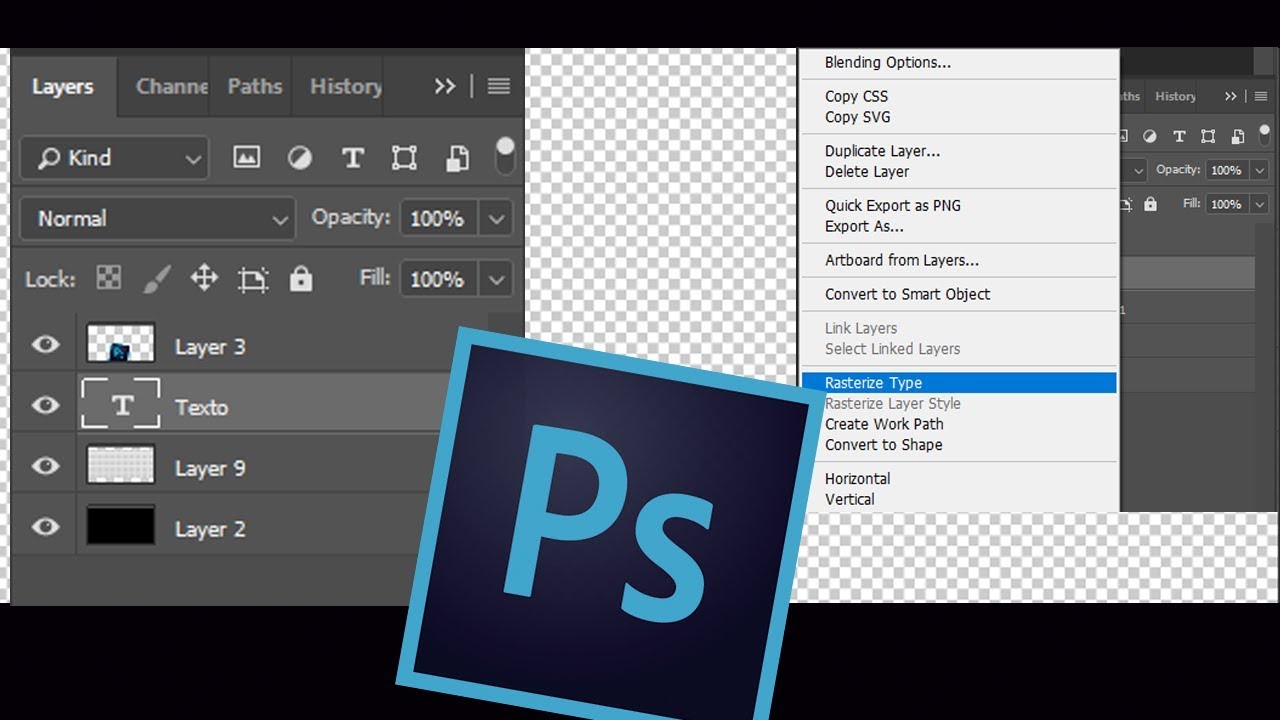1280x720 pixels.
Task: Choose Rasterize Type from context menu
Action: [x=959, y=383]
